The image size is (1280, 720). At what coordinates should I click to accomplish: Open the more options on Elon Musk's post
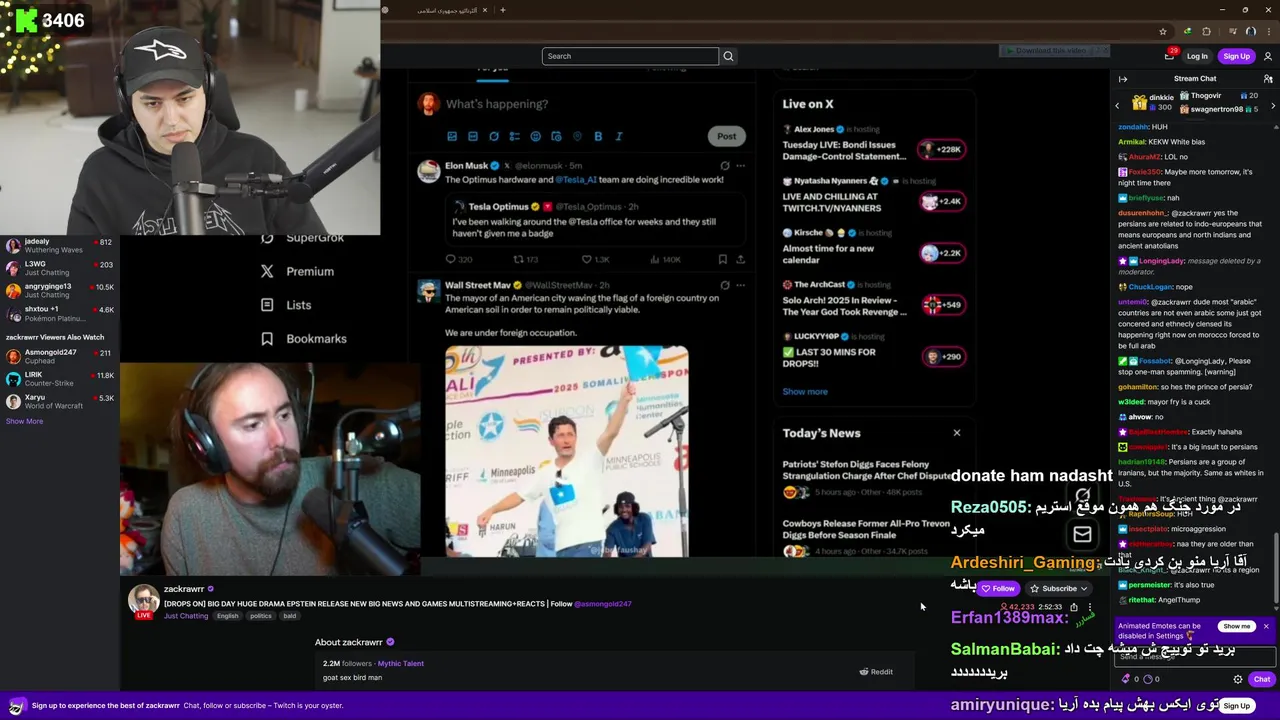[740, 166]
